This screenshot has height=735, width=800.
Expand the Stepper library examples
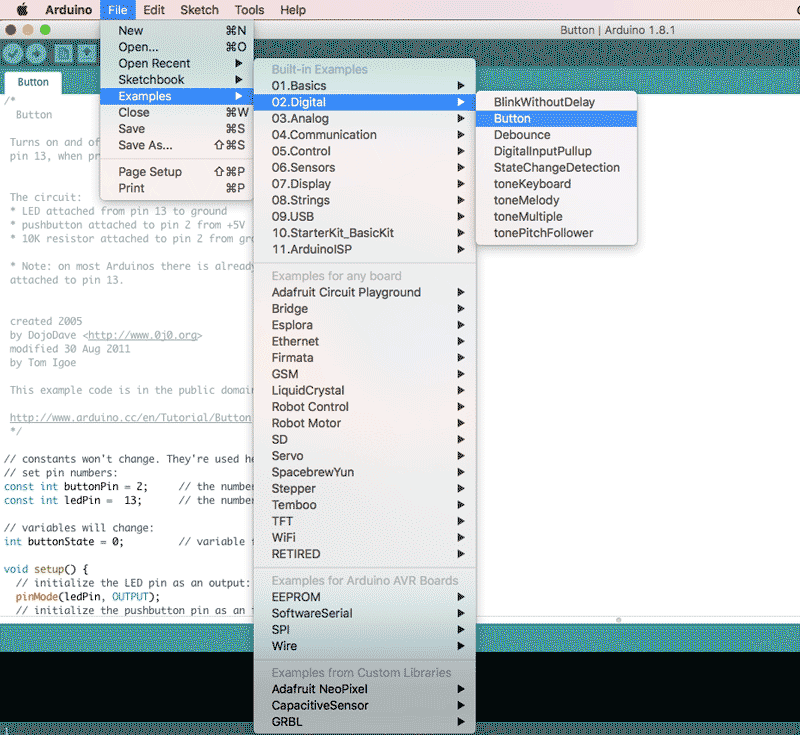(x=365, y=488)
